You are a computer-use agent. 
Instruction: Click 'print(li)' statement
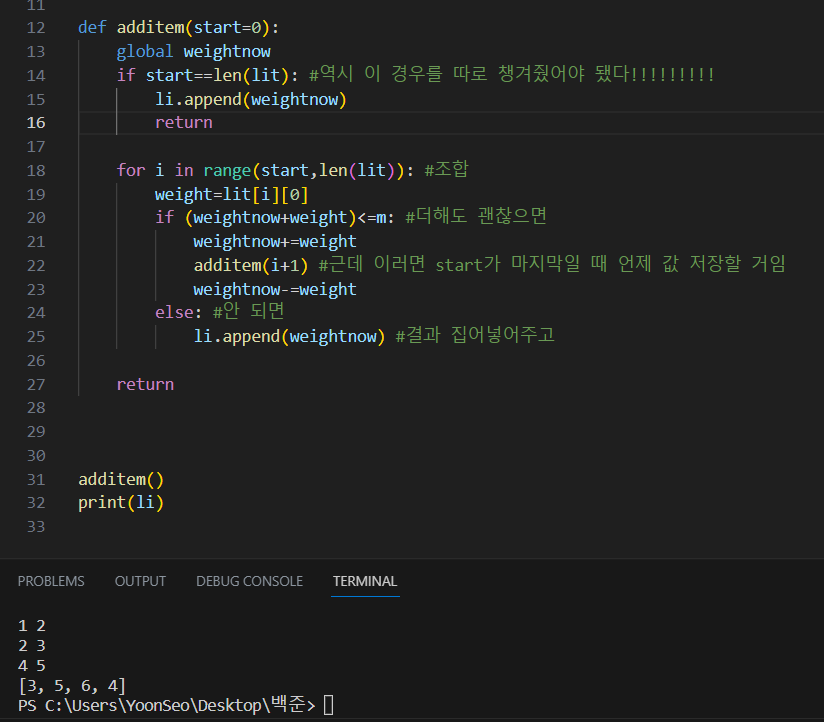pyautogui.click(x=121, y=503)
